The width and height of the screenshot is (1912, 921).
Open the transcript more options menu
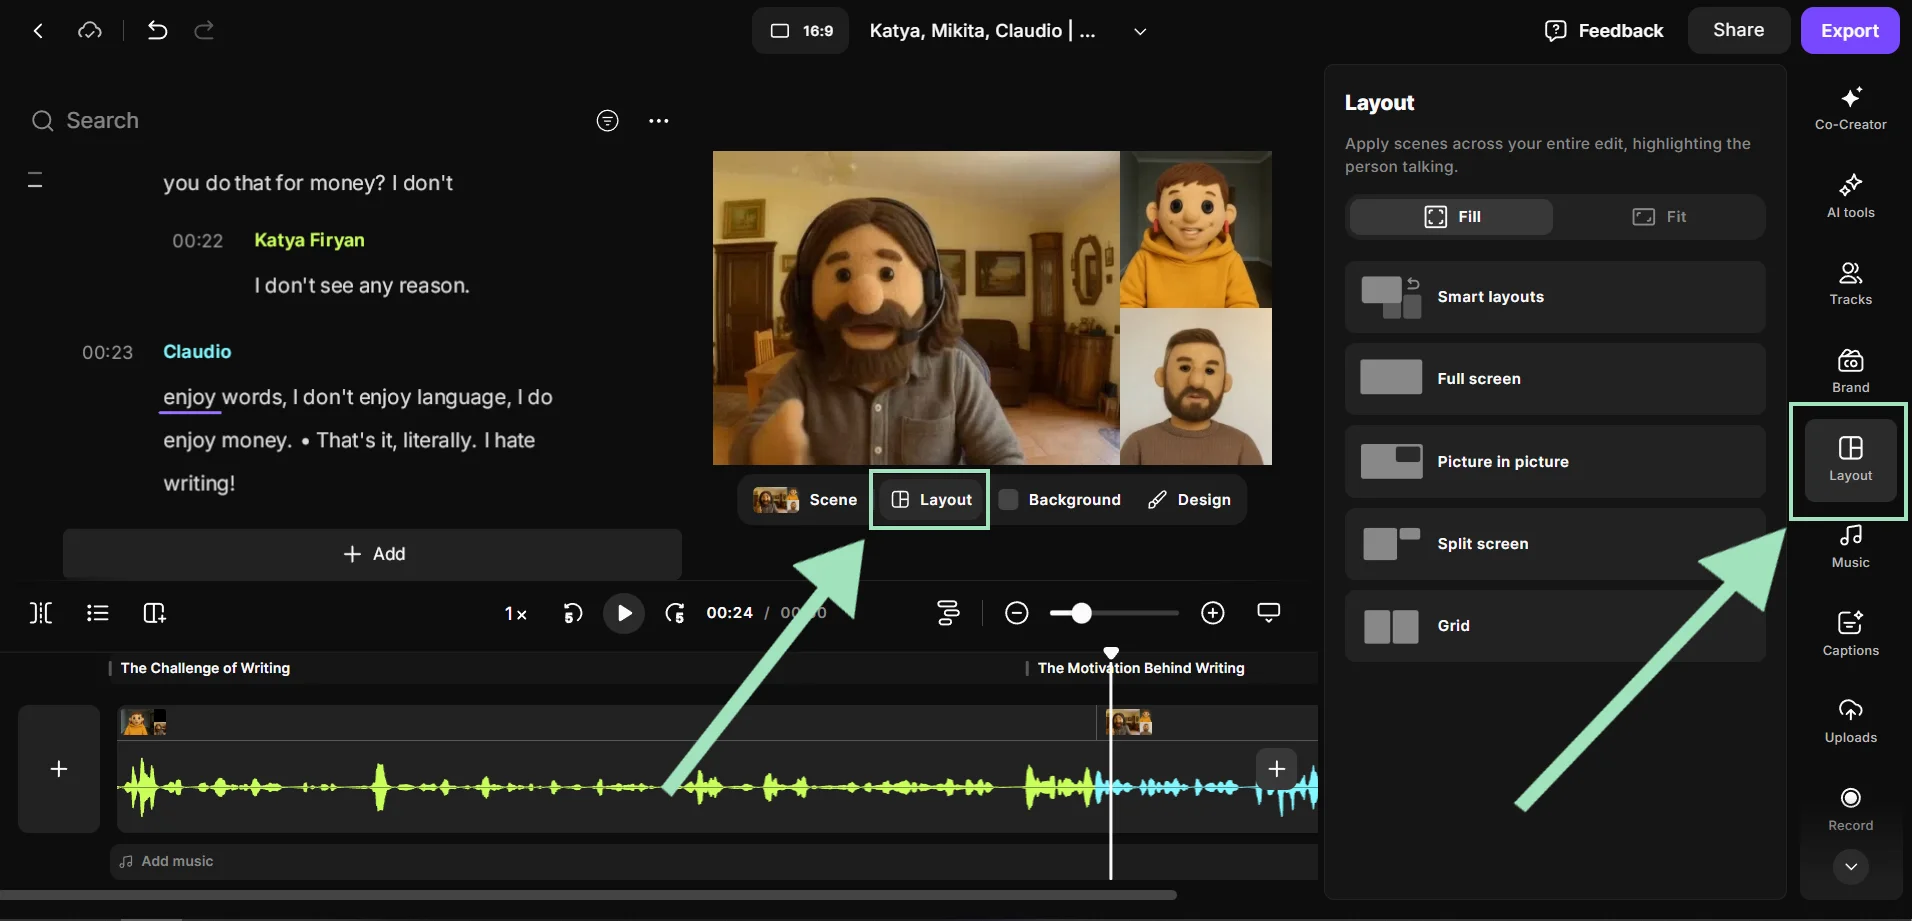(658, 121)
